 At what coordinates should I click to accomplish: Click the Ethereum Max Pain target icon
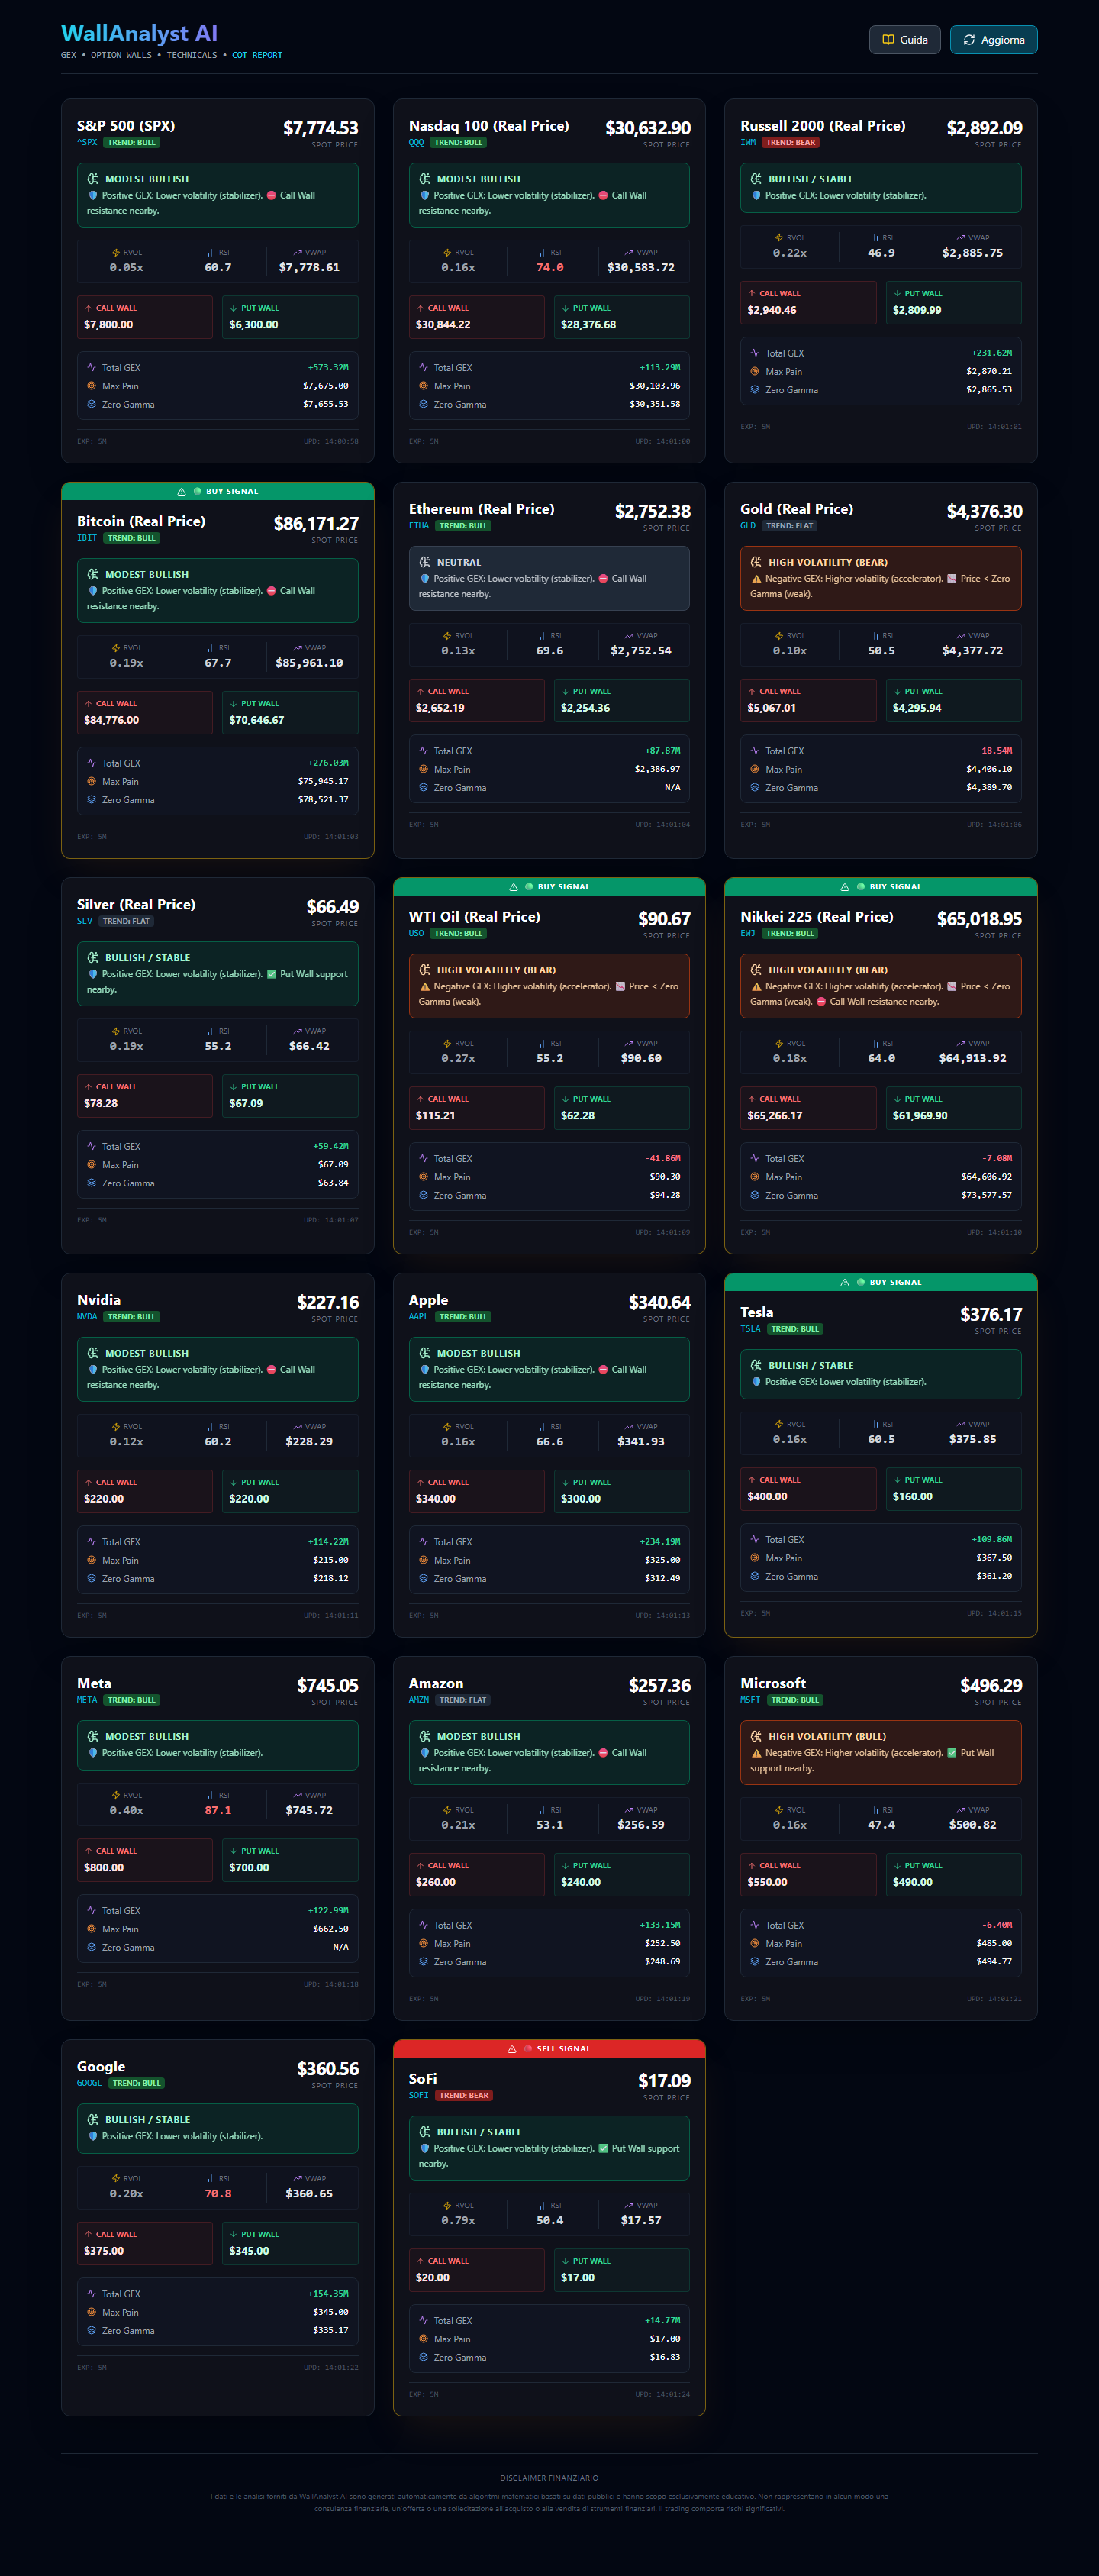(423, 769)
